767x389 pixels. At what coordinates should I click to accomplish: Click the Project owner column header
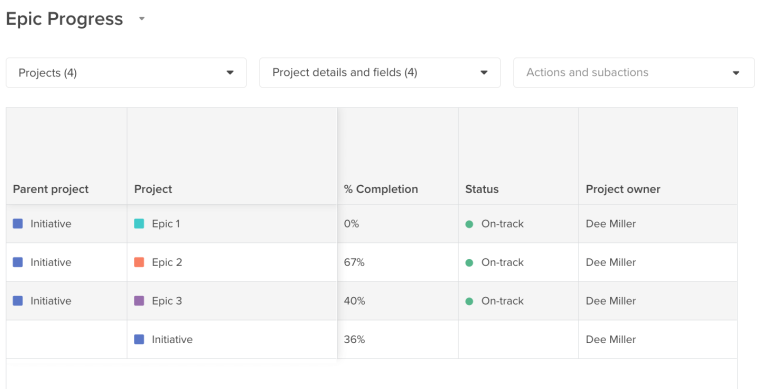click(623, 189)
